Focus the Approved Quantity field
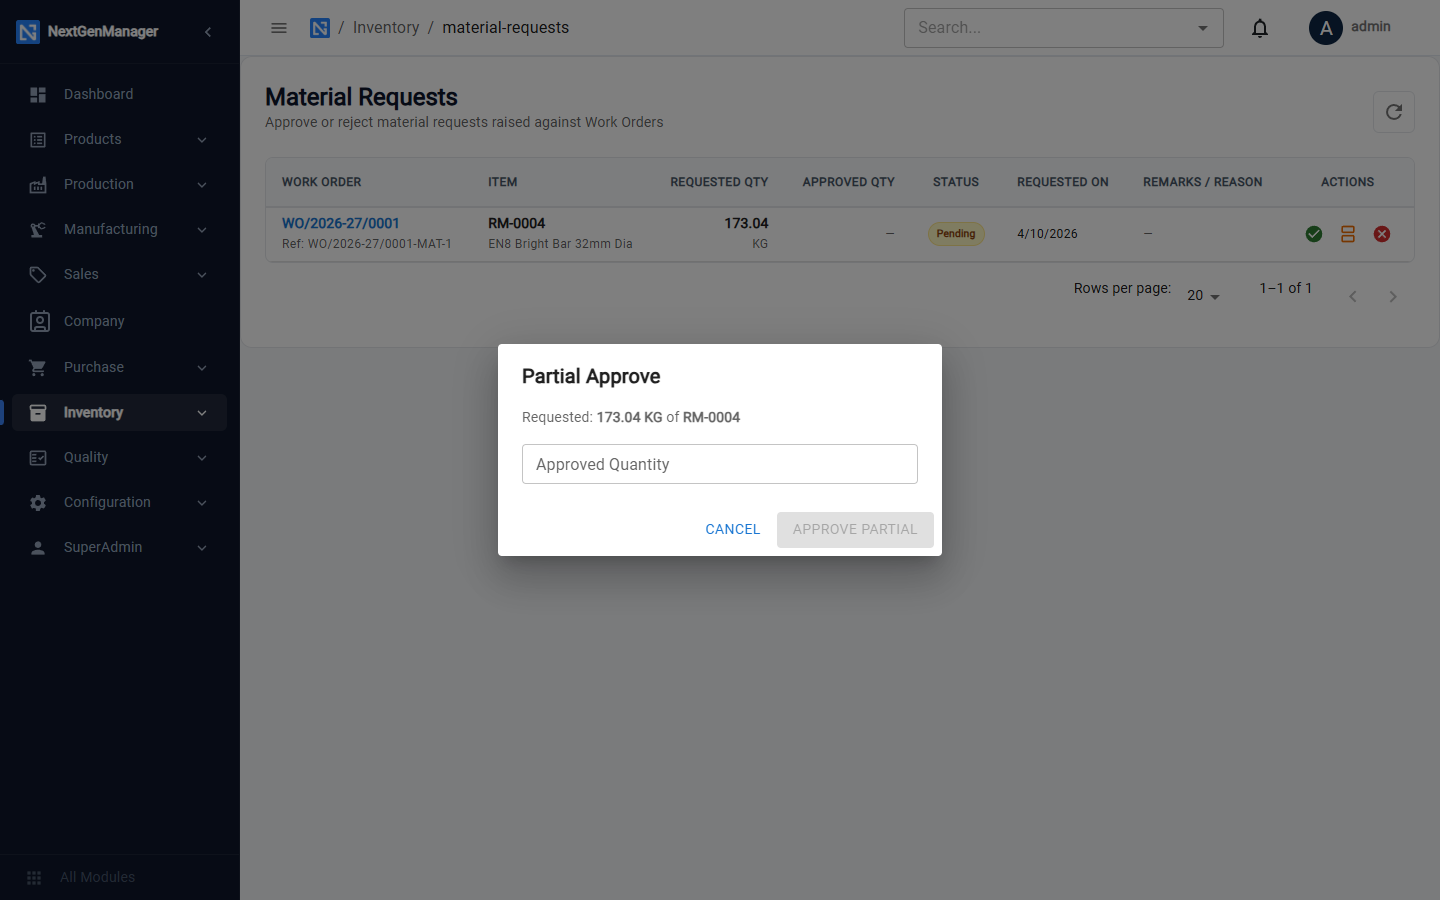Viewport: 1440px width, 900px height. pyautogui.click(x=720, y=464)
